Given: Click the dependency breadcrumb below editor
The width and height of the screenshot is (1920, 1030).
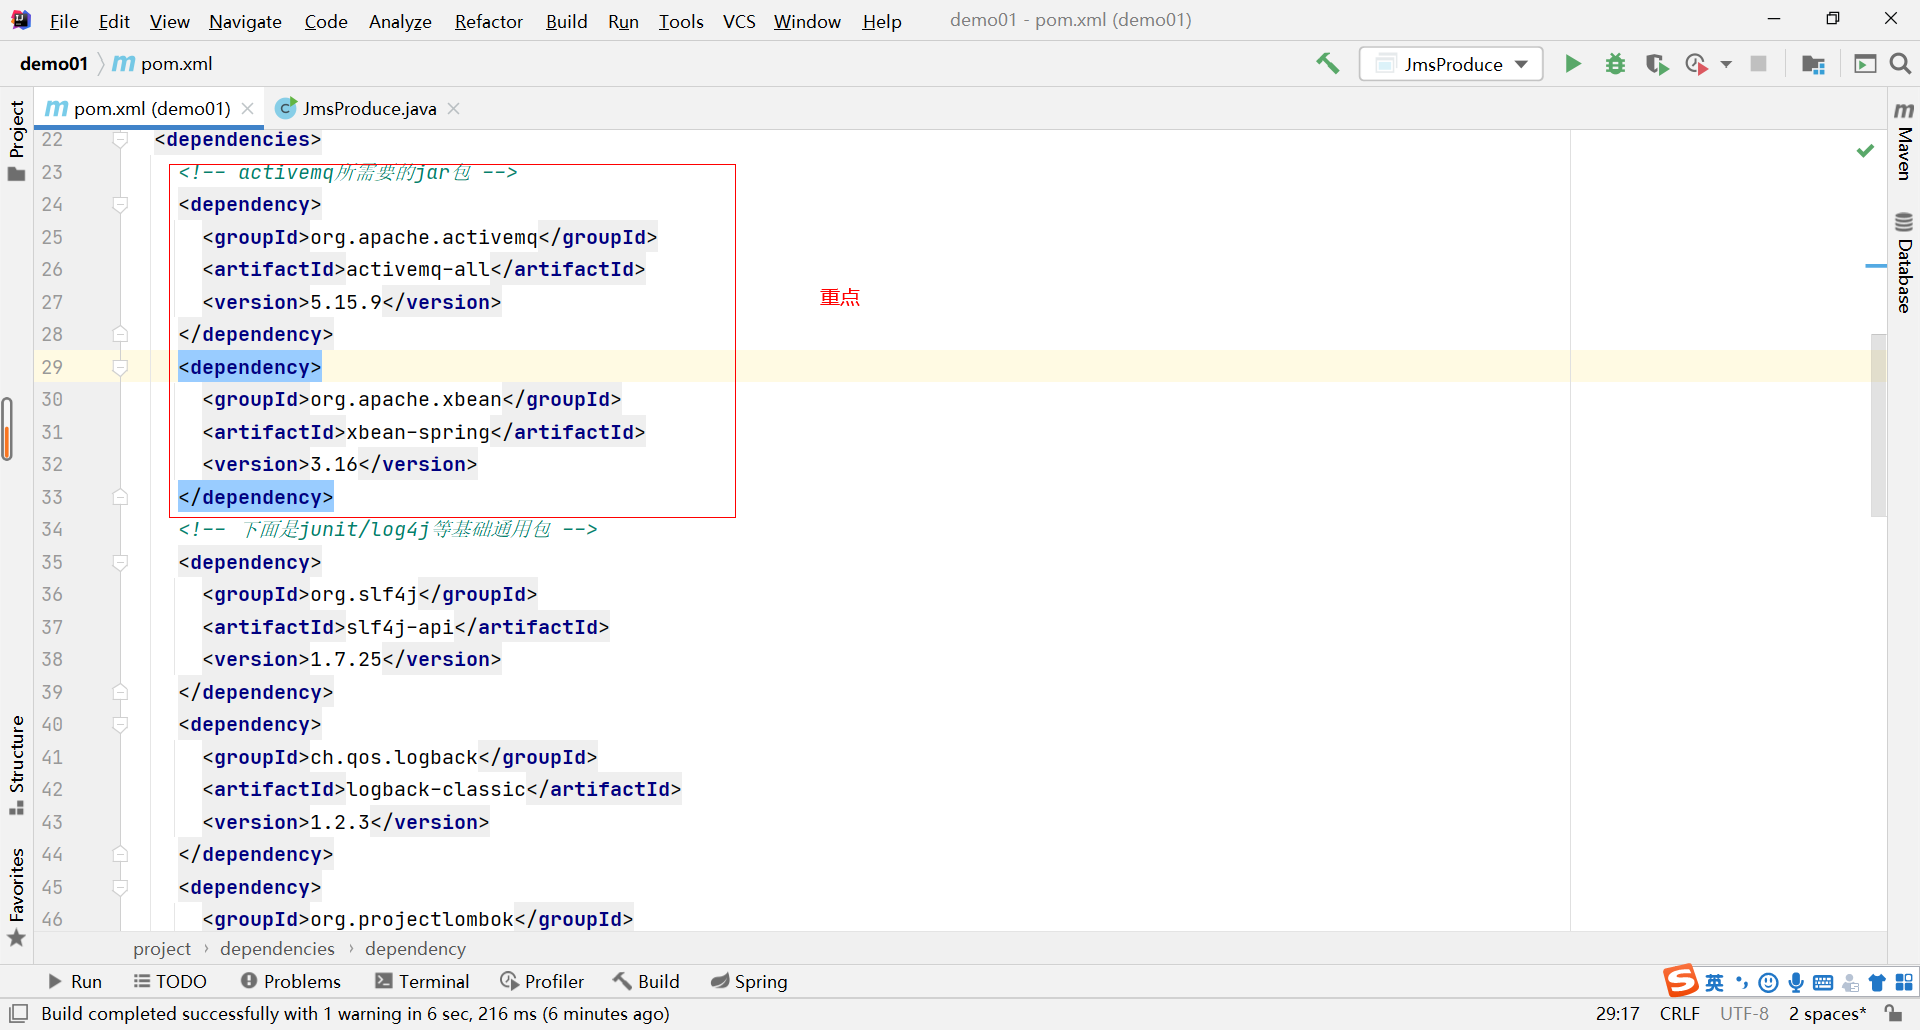Looking at the screenshot, I should pyautogui.click(x=415, y=948).
